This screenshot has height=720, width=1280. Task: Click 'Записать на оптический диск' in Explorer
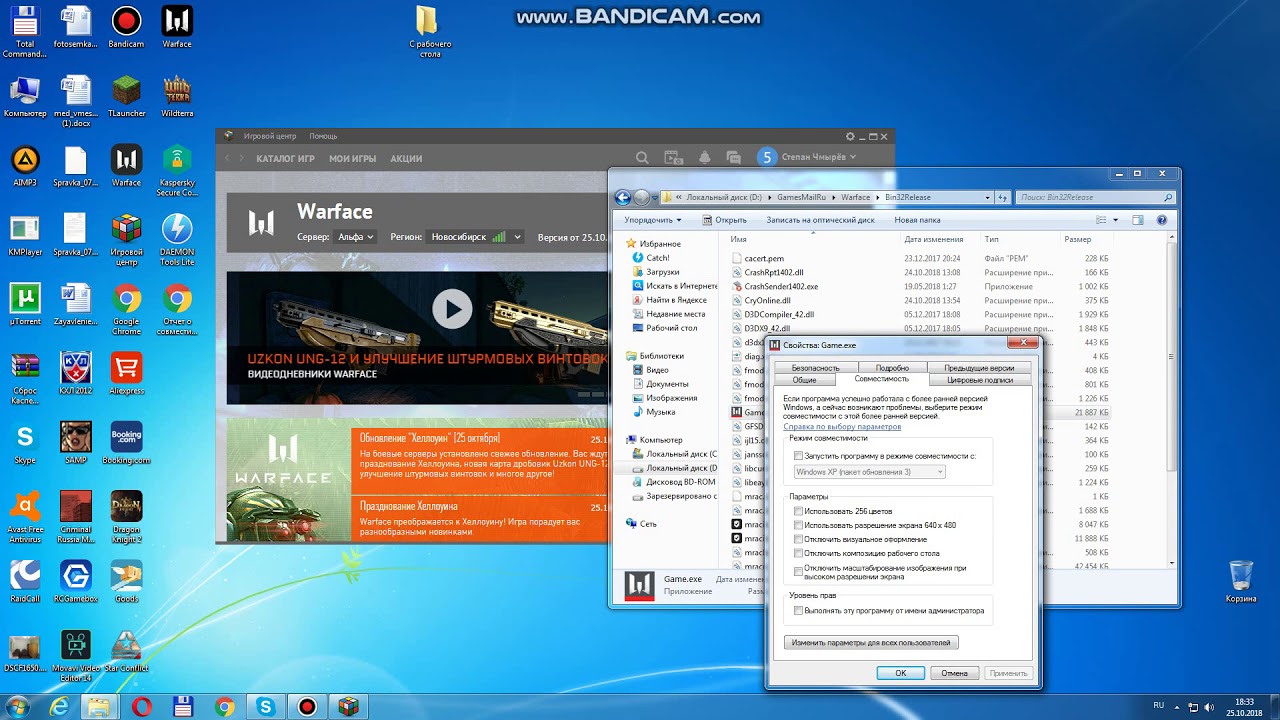[x=820, y=220]
